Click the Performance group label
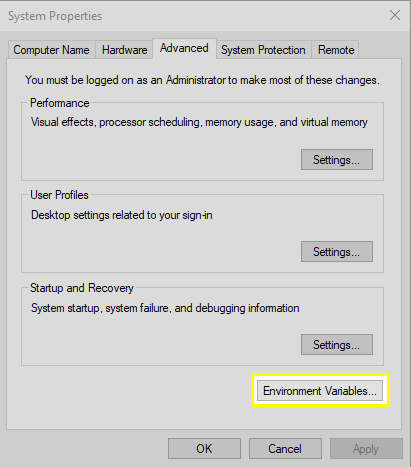Viewport: 411px width, 467px height. (x=60, y=103)
